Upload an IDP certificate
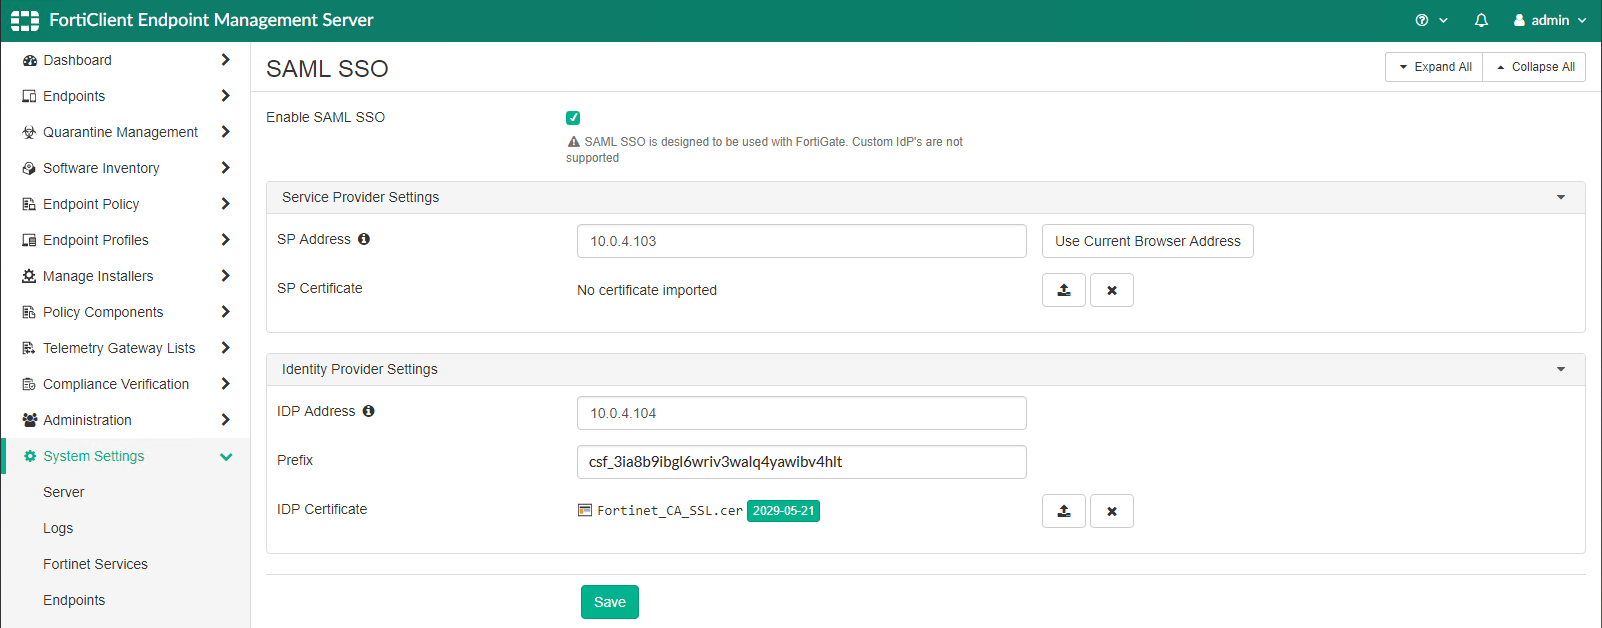Viewport: 1602px width, 628px height. coord(1064,511)
